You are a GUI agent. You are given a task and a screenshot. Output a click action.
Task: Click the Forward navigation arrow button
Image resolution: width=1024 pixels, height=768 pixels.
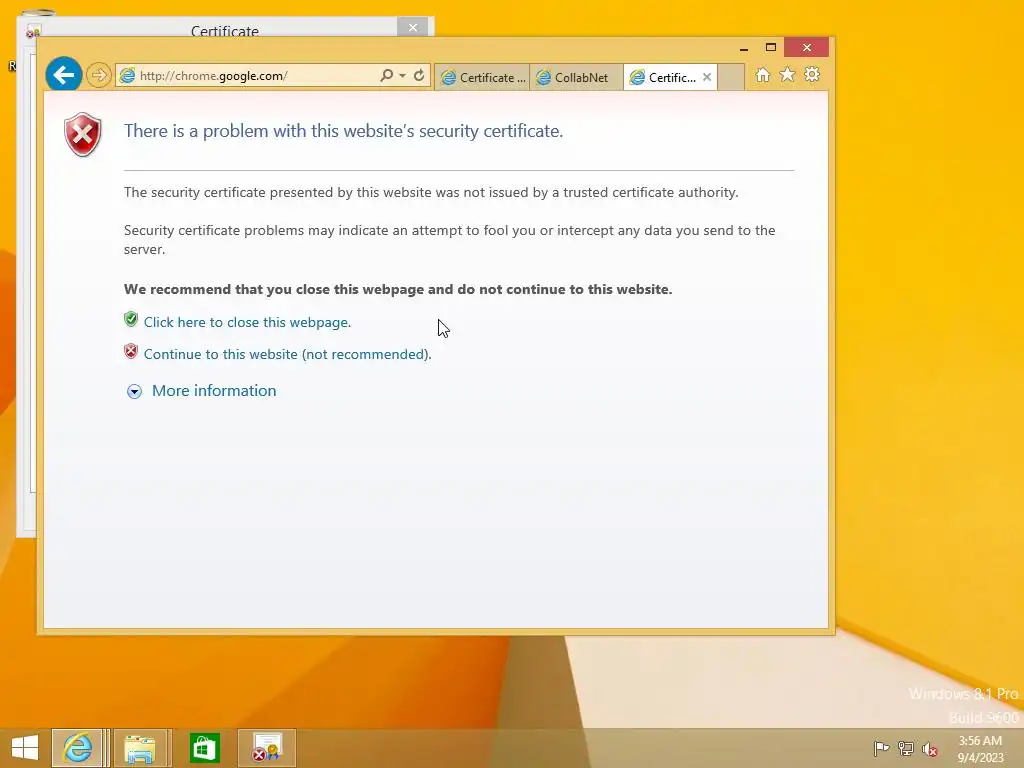point(99,75)
